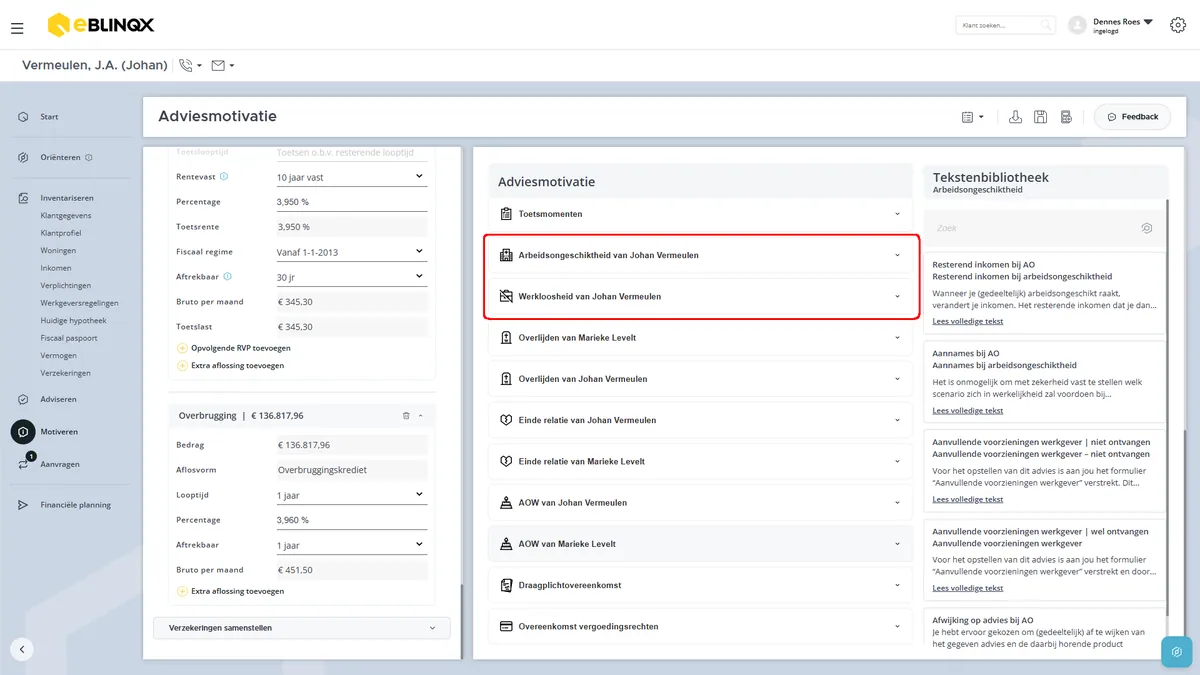
Task: Collapse the sidebar with the left arrow button
Action: tap(22, 648)
